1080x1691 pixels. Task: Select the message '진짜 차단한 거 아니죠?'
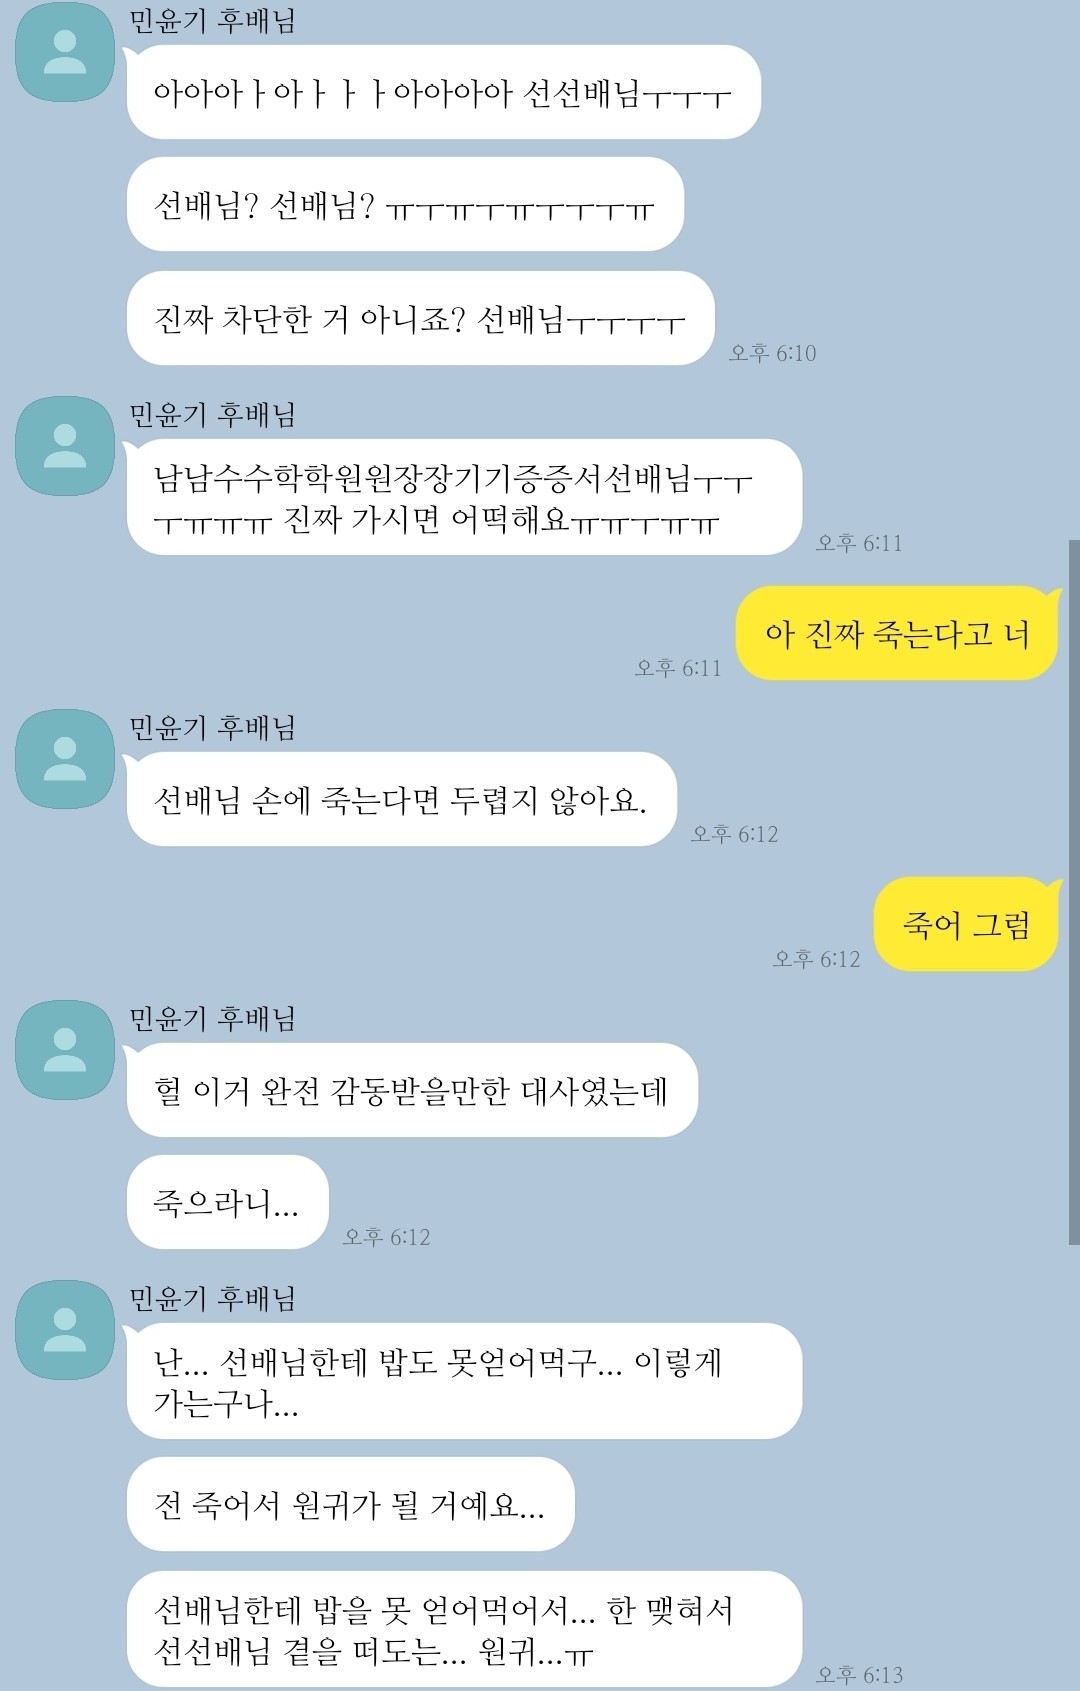pos(420,318)
